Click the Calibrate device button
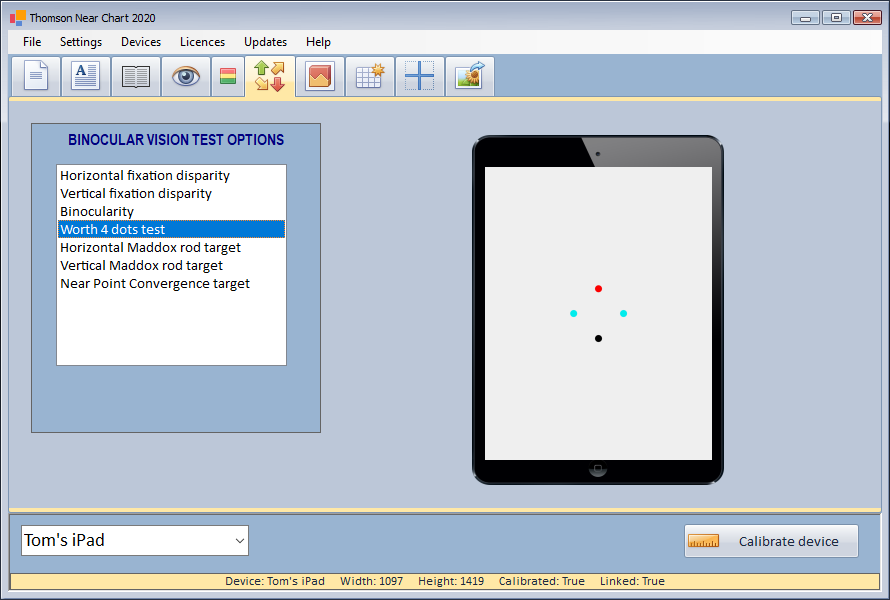This screenshot has width=890, height=600. [771, 541]
